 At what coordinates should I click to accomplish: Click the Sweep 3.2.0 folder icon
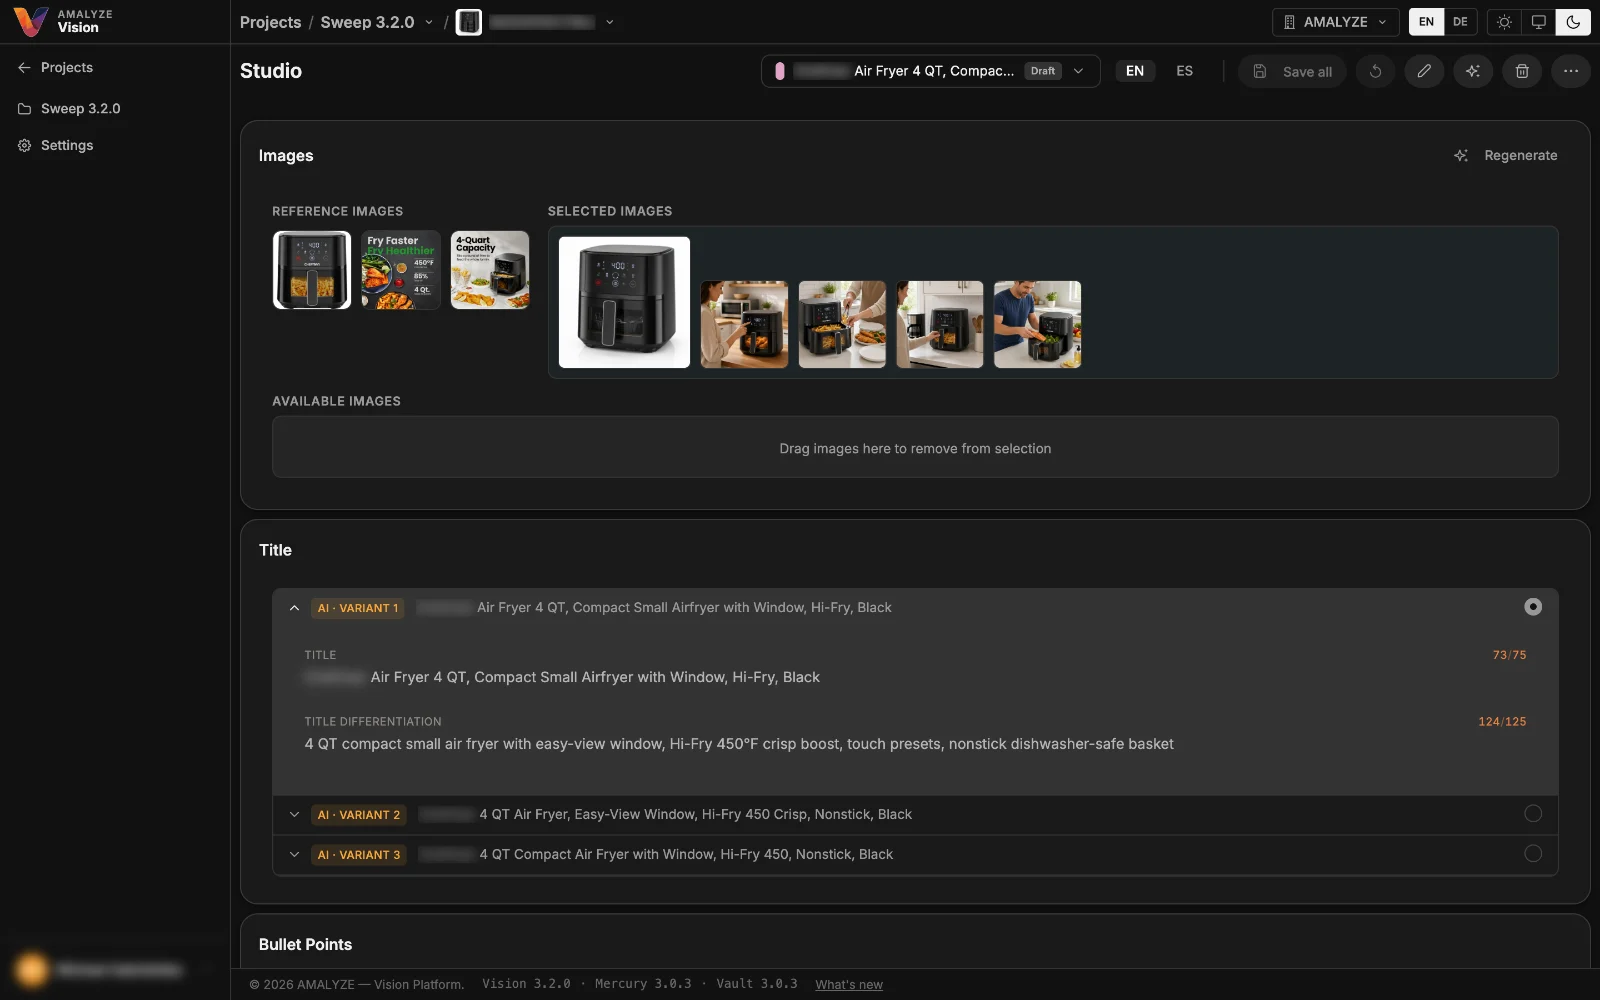click(25, 108)
